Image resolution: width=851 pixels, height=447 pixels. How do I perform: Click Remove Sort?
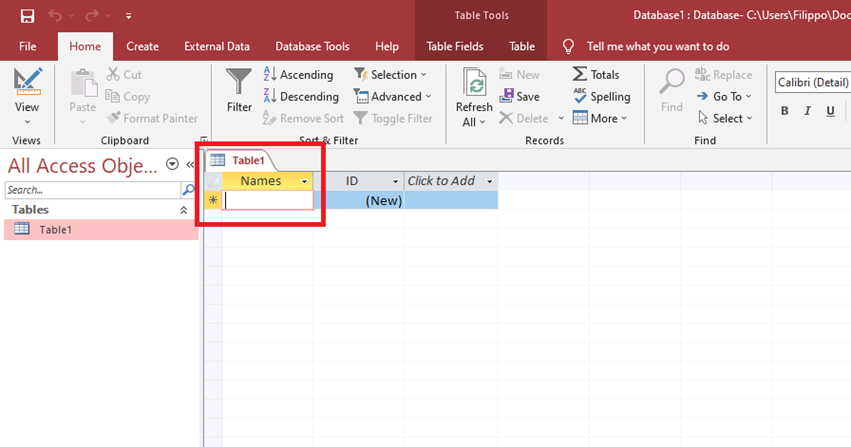303,118
